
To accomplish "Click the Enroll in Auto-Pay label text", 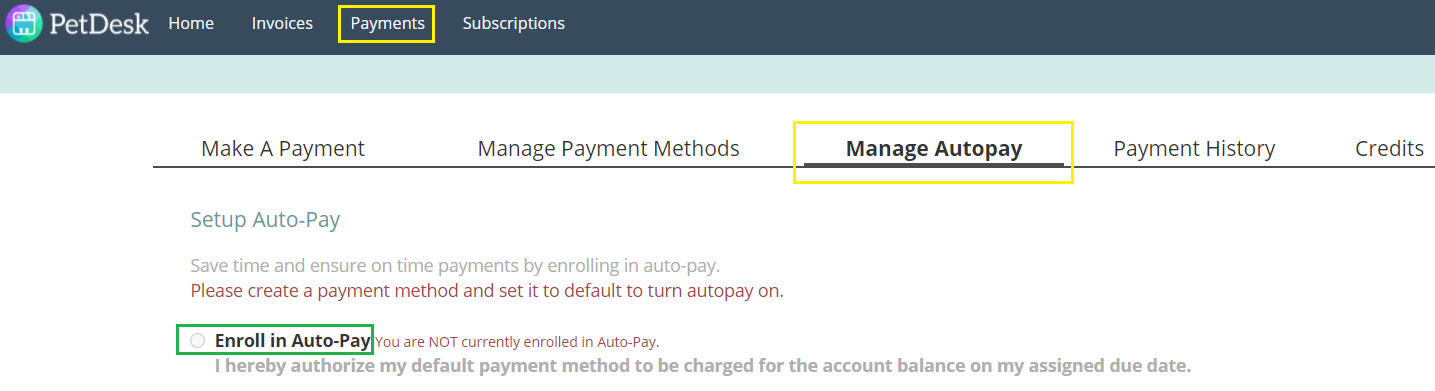I will pos(293,341).
